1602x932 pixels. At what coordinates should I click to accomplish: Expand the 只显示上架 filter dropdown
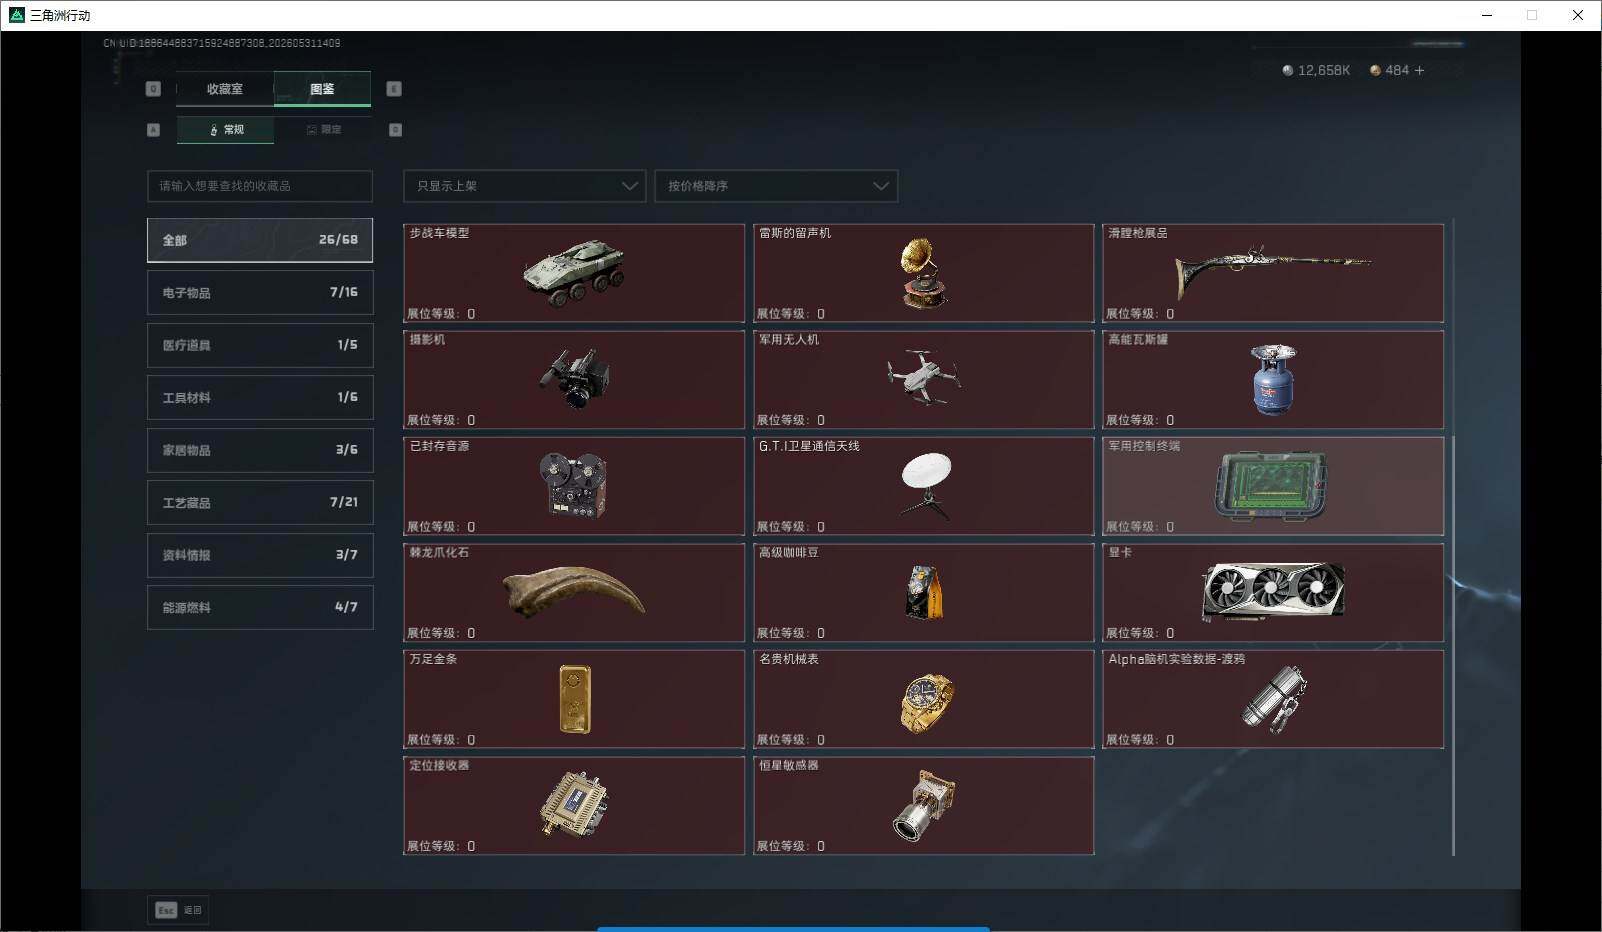[x=524, y=186]
